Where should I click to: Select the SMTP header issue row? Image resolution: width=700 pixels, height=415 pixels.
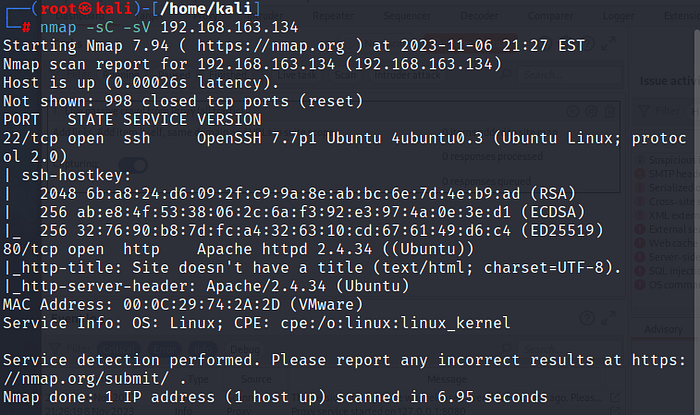(x=668, y=173)
